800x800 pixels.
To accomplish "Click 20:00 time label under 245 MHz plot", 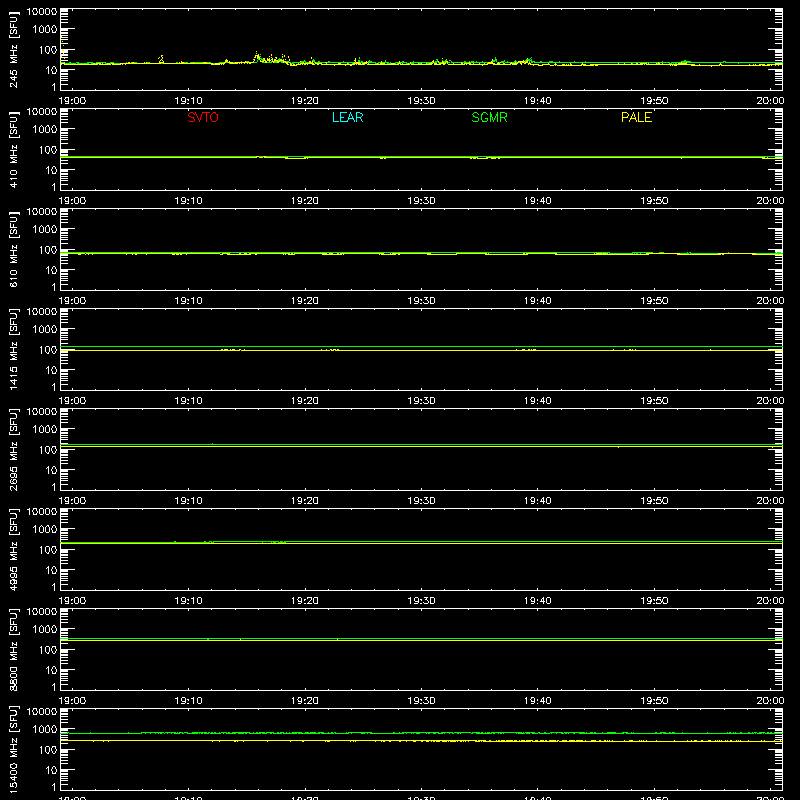I will click(x=770, y=101).
